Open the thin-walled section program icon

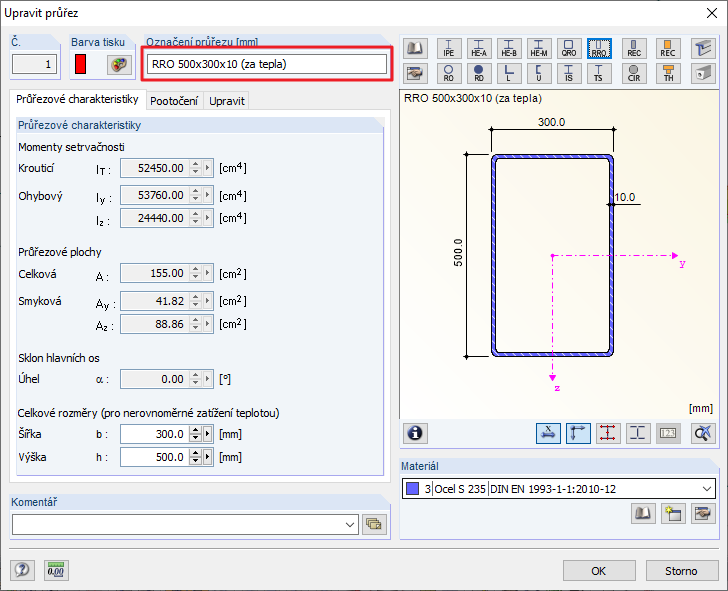(702, 48)
